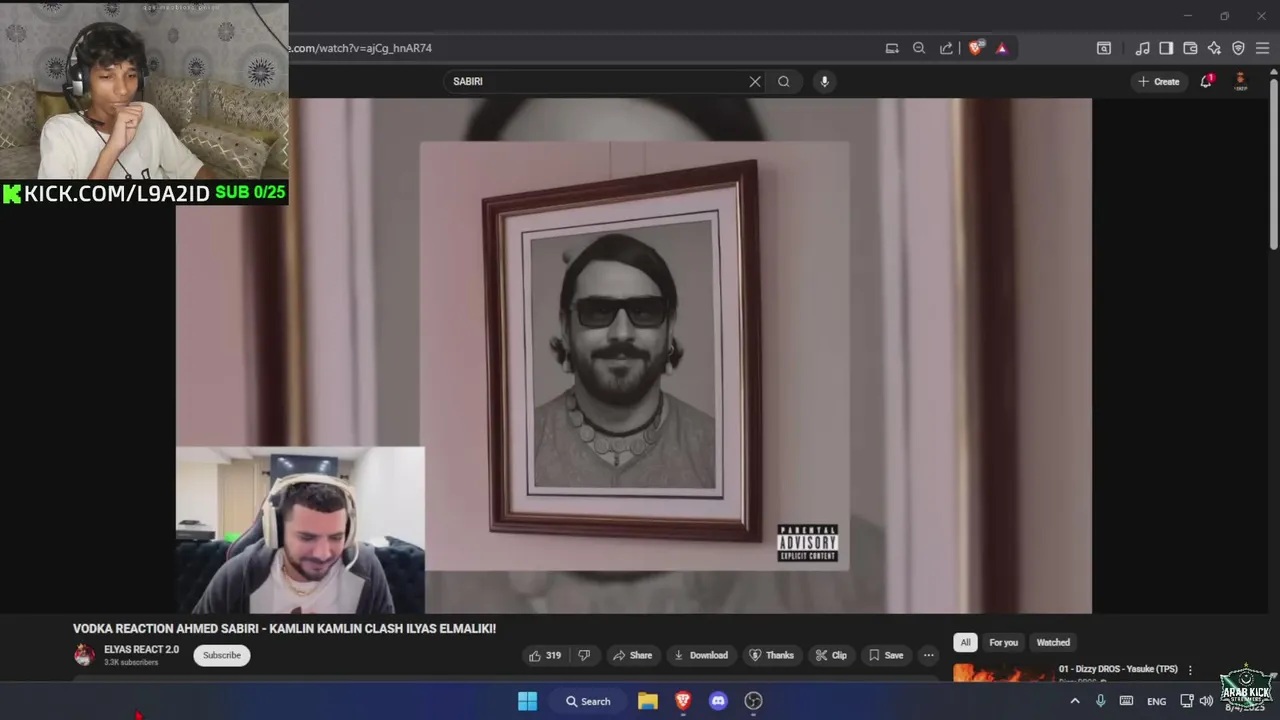The width and height of the screenshot is (1280, 720).
Task: Open the browser tab search icon
Action: coord(1104,48)
